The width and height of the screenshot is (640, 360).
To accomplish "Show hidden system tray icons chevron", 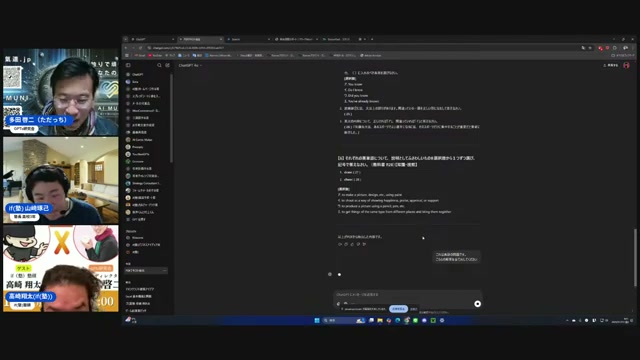I will (567, 320).
